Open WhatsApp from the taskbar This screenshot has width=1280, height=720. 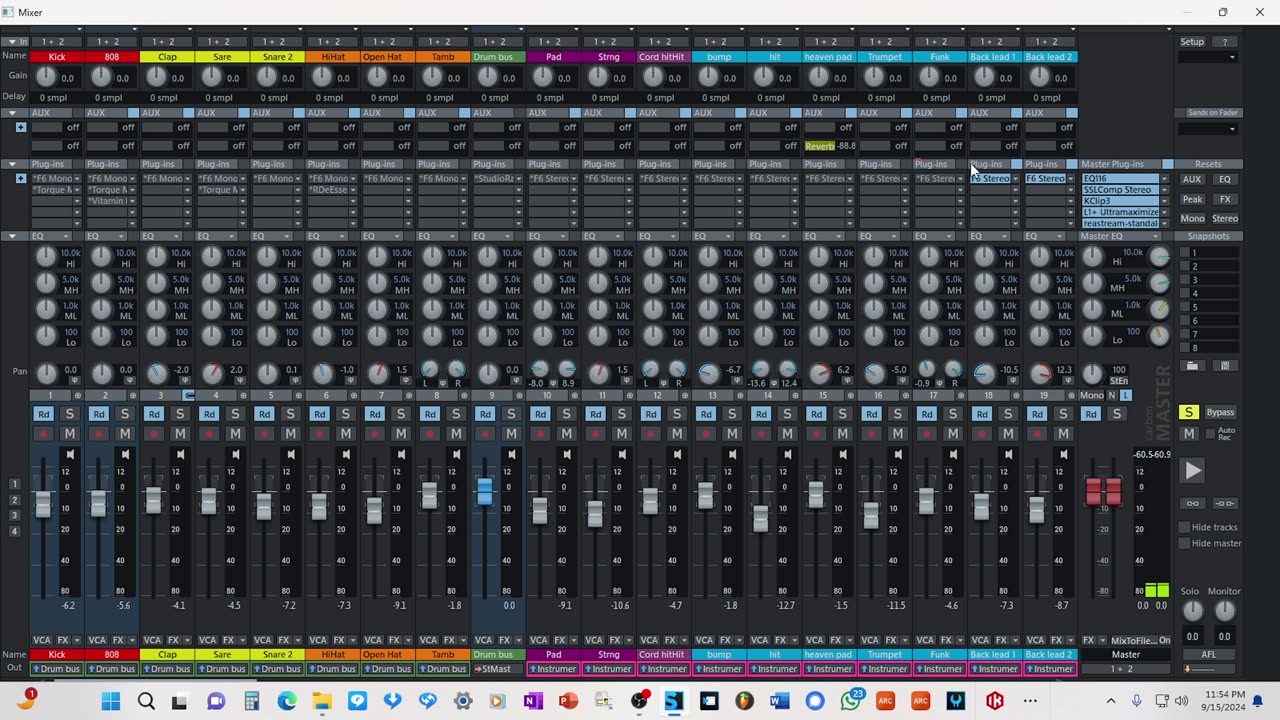coord(851,700)
